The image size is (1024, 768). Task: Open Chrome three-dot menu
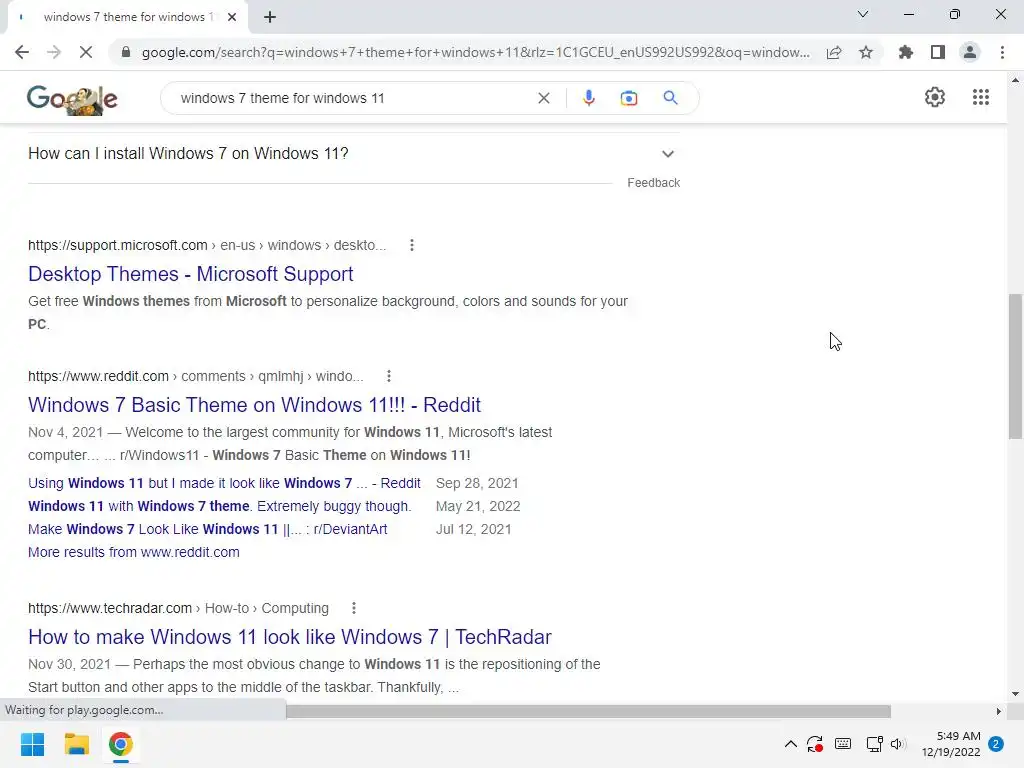[1002, 52]
